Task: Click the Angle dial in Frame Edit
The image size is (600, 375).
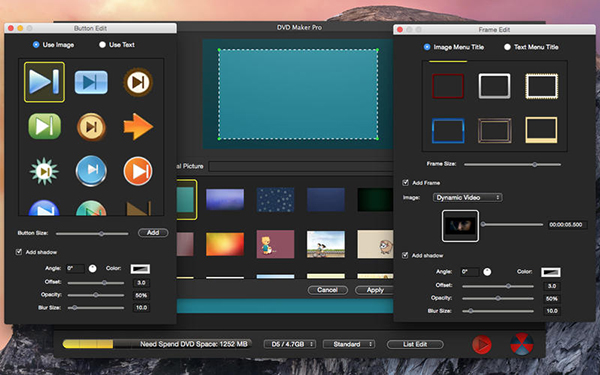Action: click(x=487, y=272)
